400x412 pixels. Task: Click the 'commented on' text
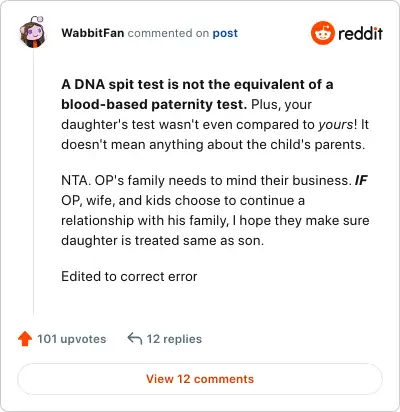[168, 33]
